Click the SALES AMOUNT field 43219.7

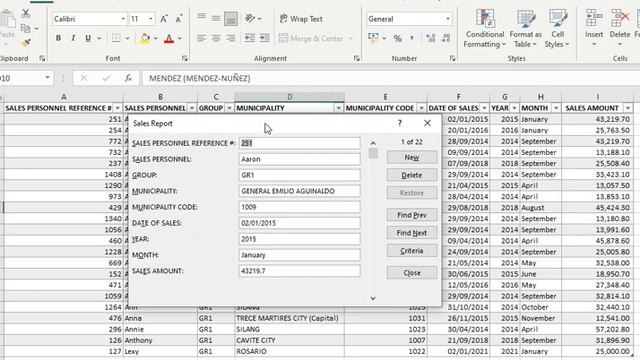pyautogui.click(x=299, y=271)
